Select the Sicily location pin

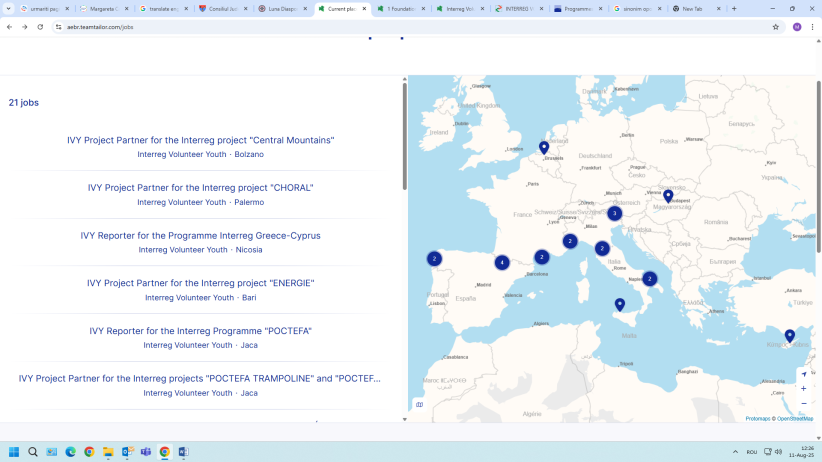click(619, 304)
